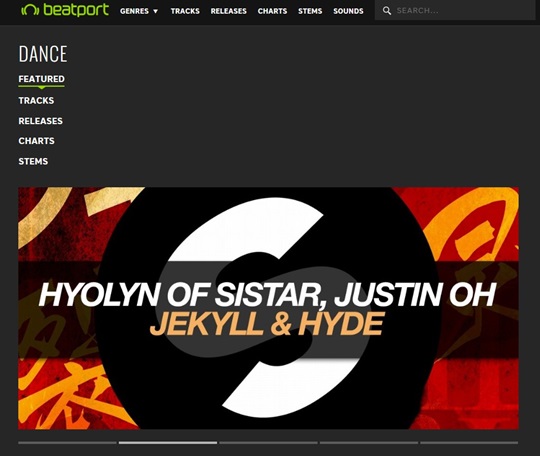Select the last carousel slide indicator
540x456 pixels.
(469, 443)
